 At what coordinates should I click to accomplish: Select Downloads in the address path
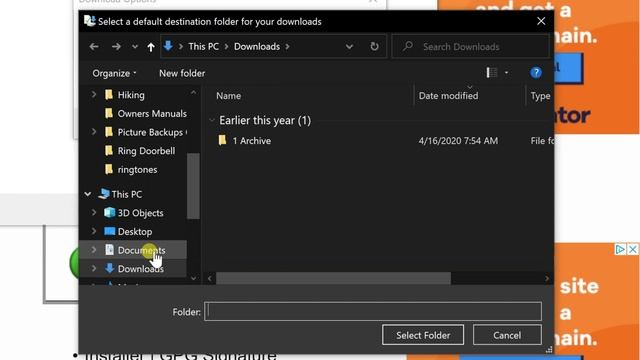257,47
